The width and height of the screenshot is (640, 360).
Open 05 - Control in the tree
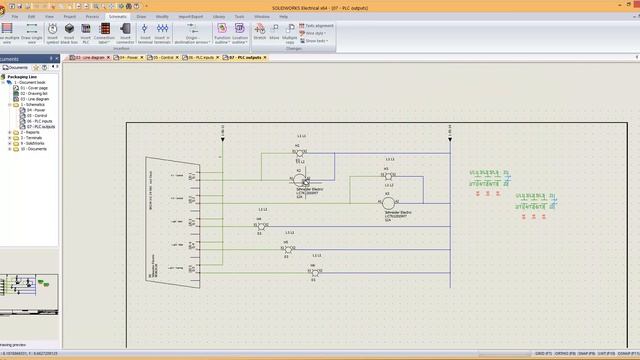[x=37, y=116]
